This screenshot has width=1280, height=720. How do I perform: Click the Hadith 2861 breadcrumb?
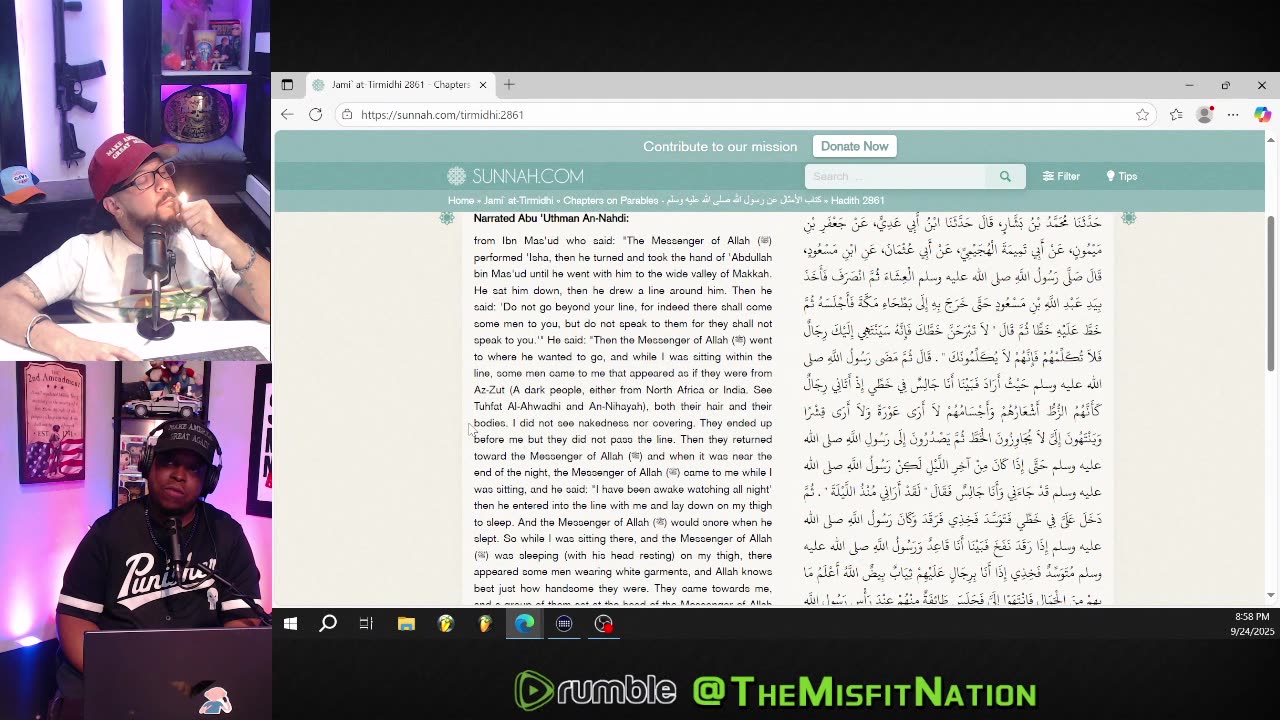click(858, 200)
